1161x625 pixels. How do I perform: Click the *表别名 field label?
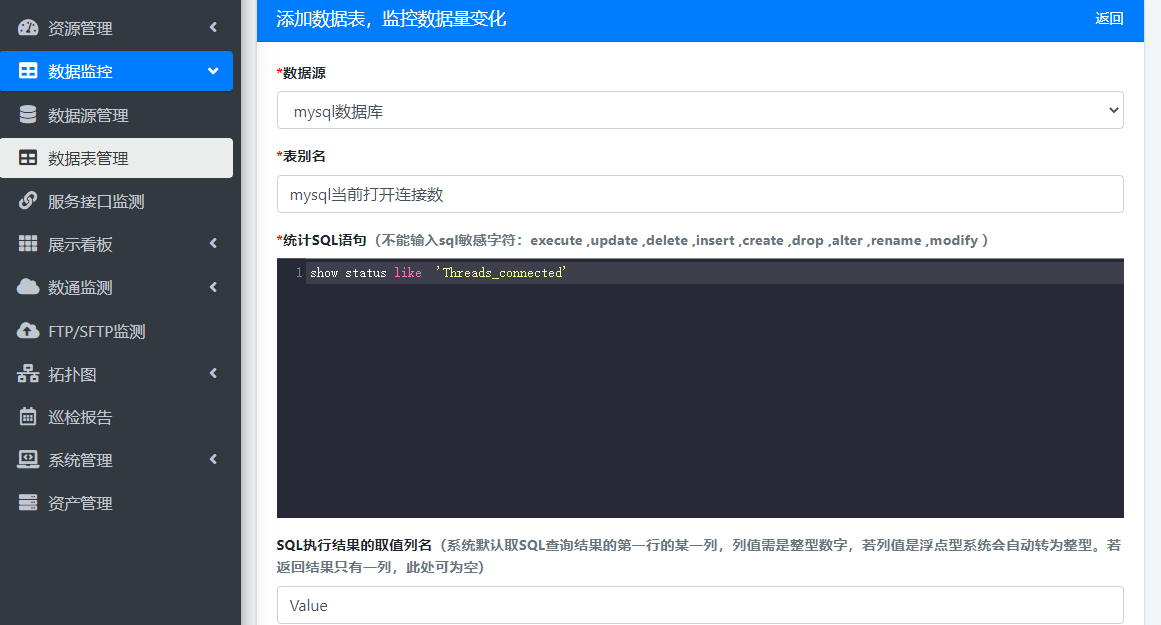(x=301, y=156)
